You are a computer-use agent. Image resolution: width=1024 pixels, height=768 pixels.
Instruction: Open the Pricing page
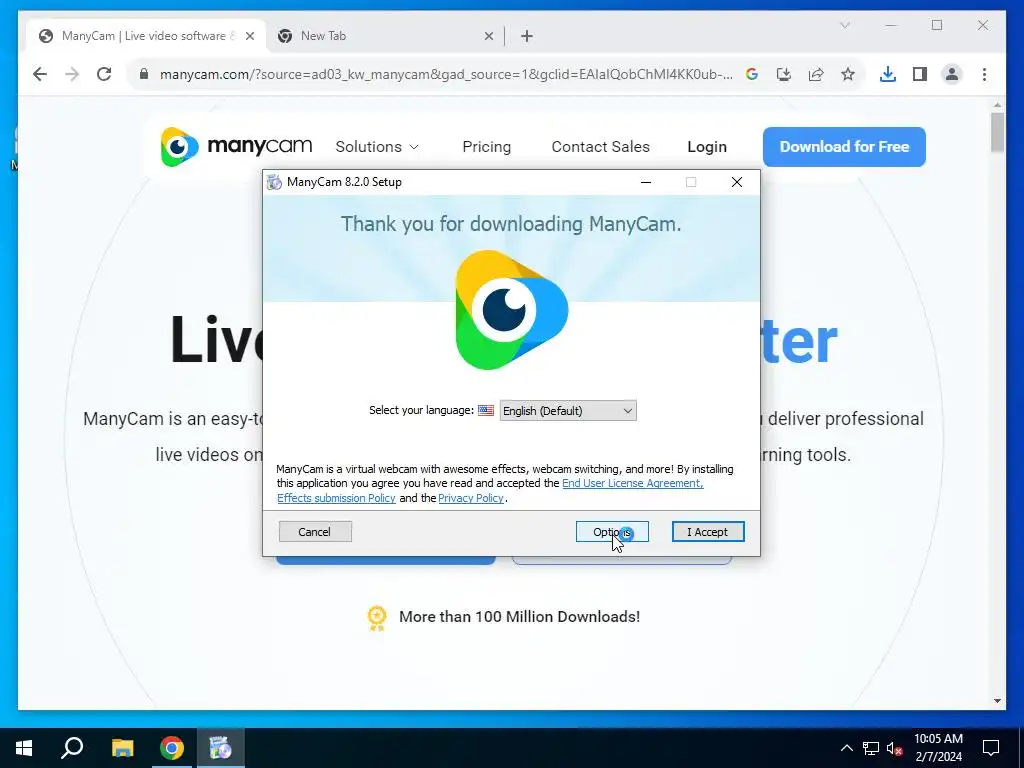coord(487,147)
